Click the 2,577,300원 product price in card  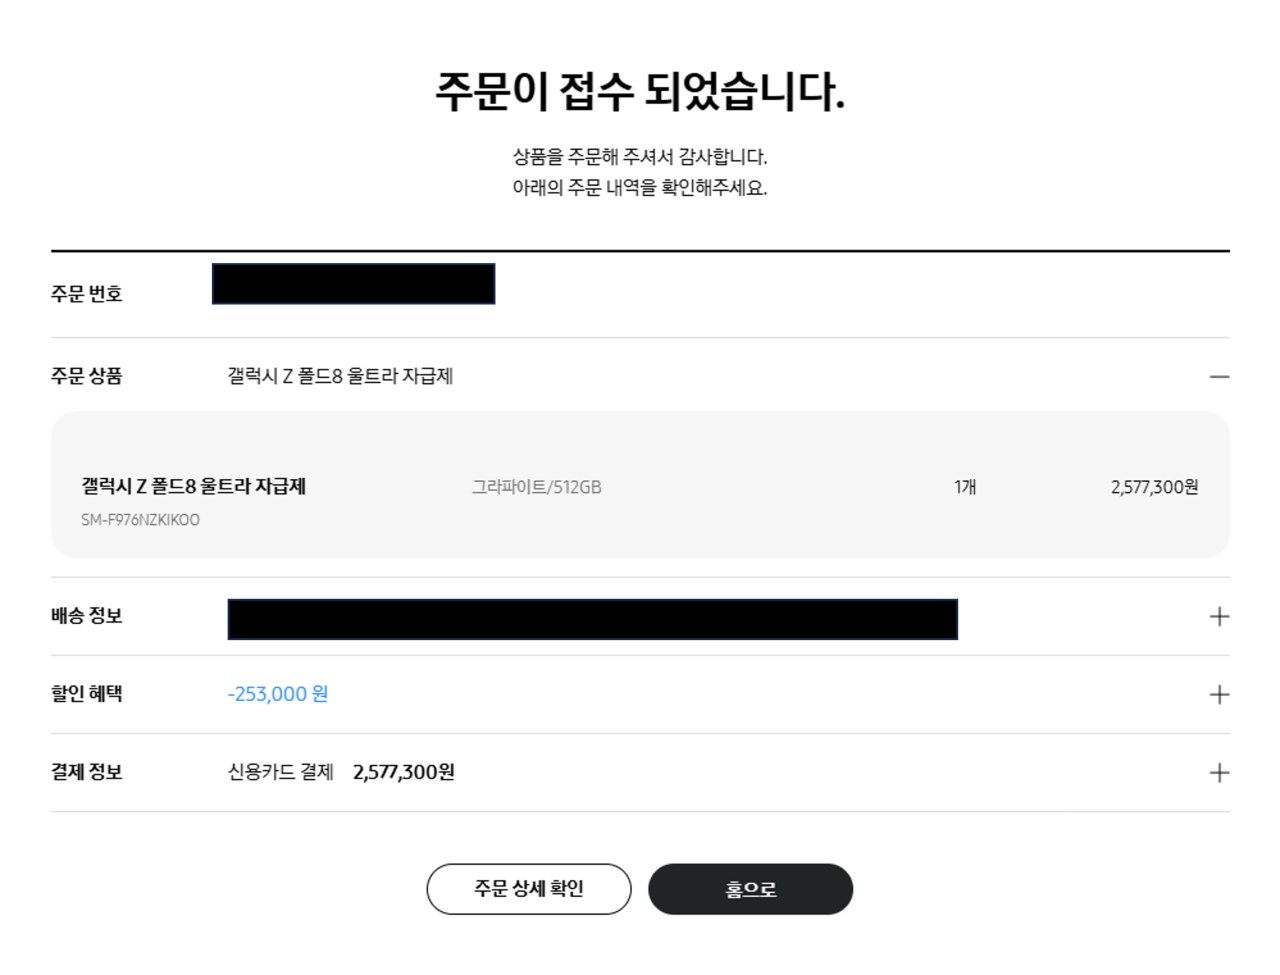[1154, 487]
